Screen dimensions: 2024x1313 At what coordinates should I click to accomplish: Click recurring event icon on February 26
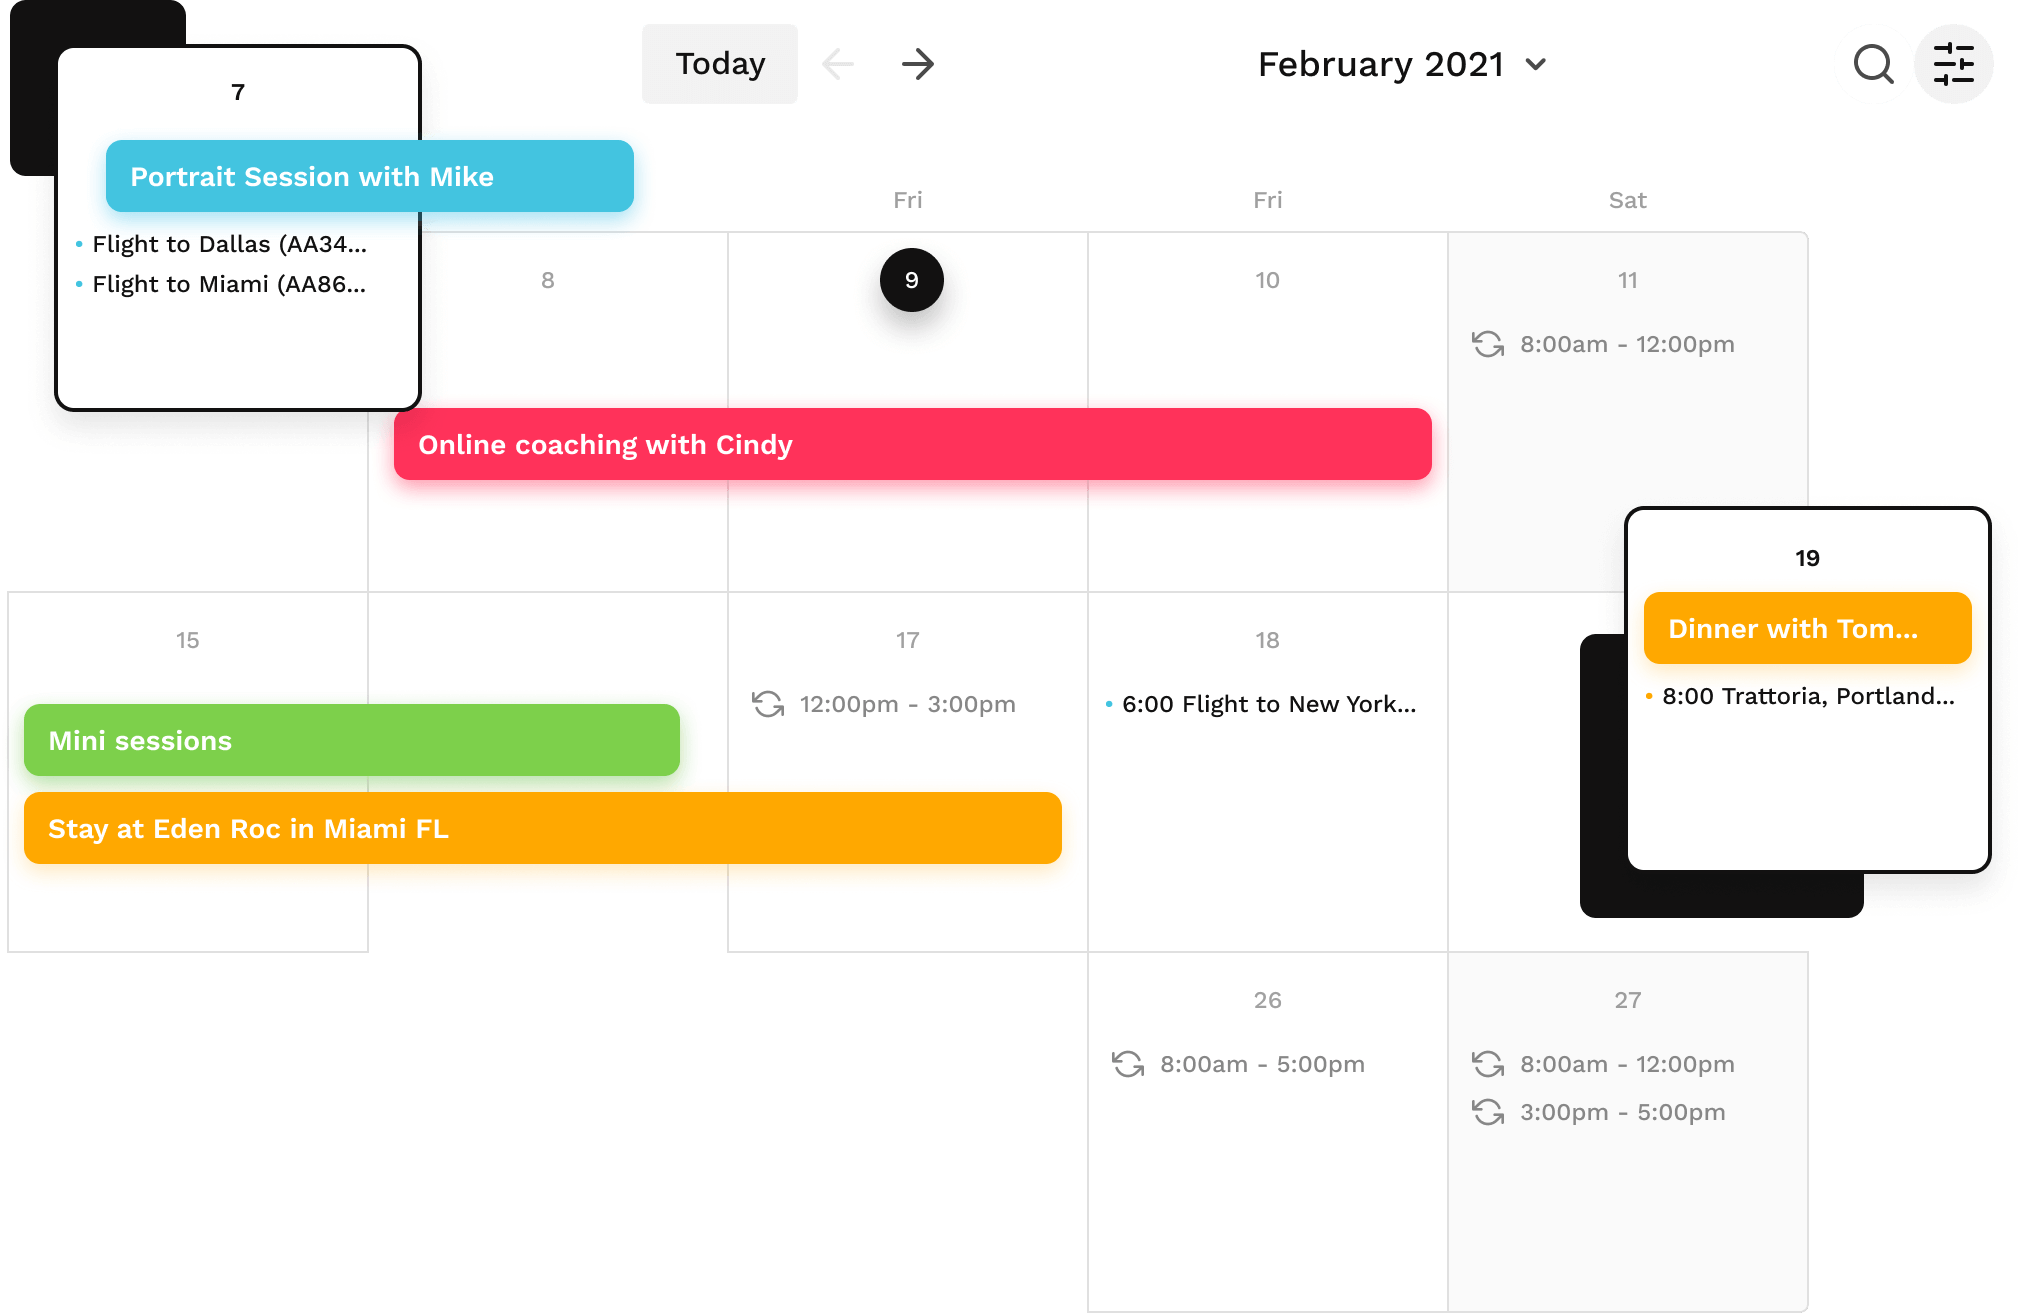(x=1127, y=1065)
